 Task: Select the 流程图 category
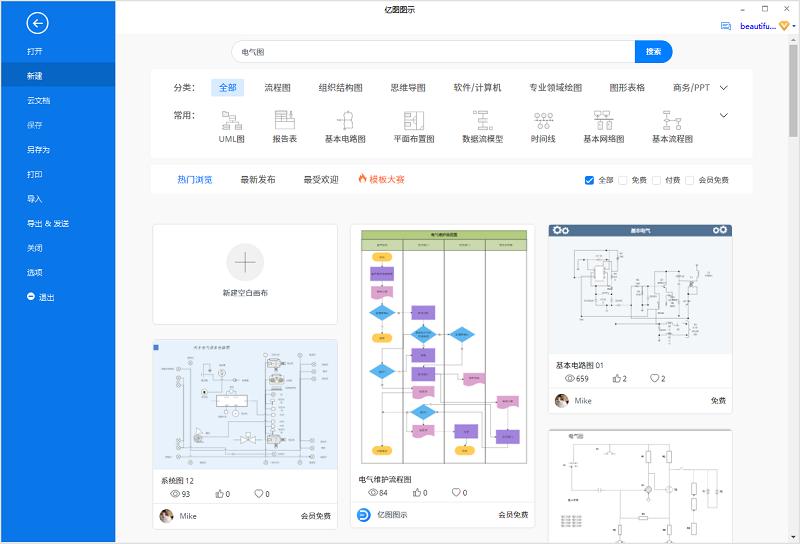point(277,88)
